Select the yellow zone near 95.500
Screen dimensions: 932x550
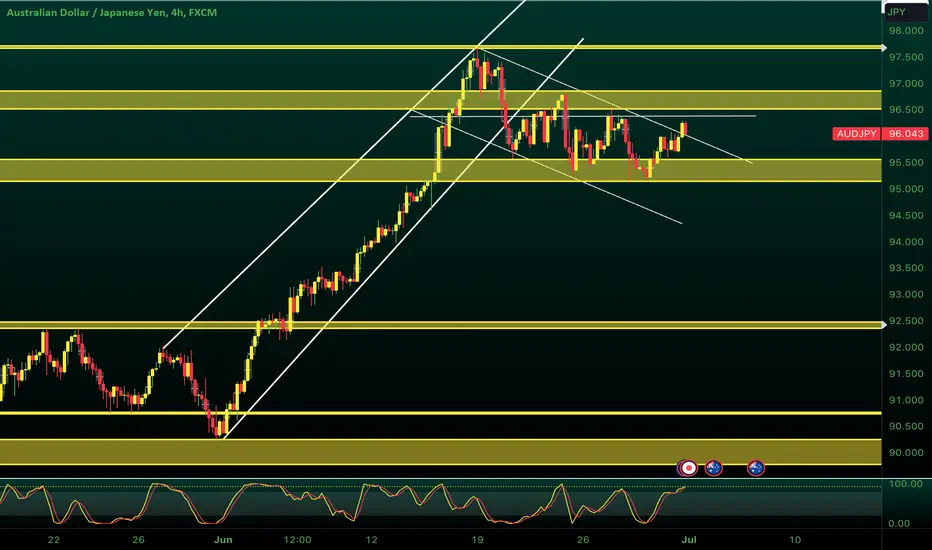440,170
